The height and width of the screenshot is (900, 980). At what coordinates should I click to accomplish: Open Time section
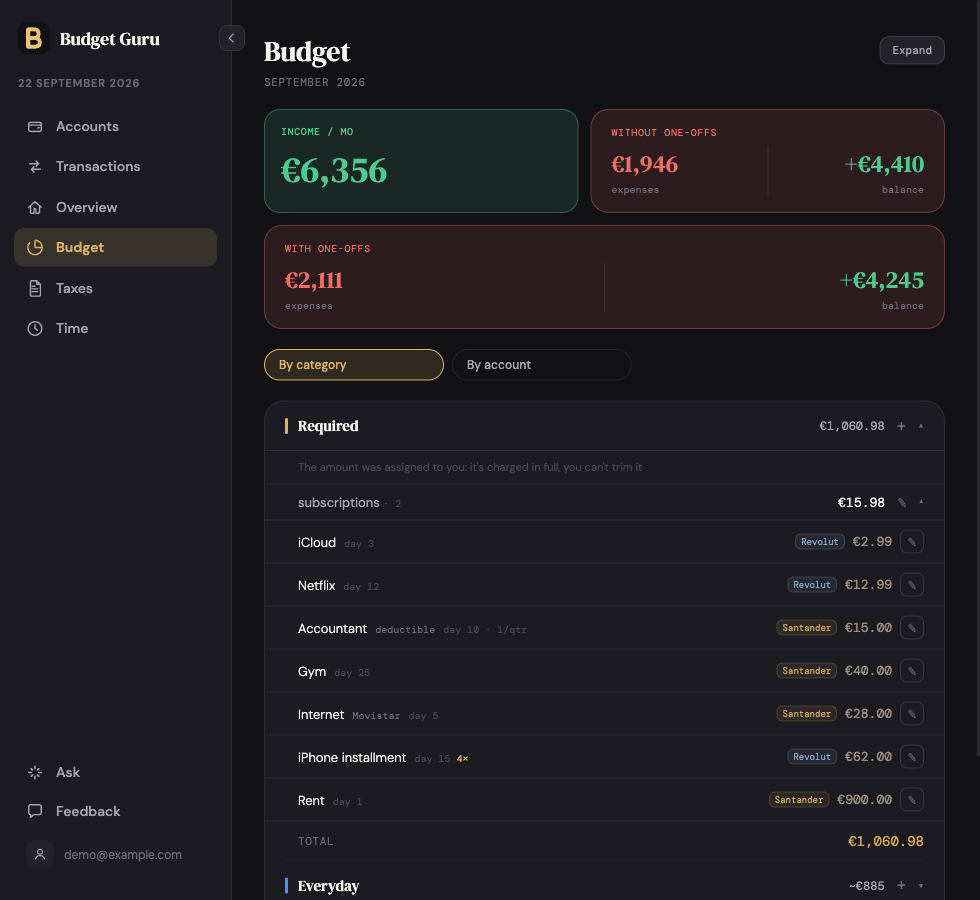point(116,328)
